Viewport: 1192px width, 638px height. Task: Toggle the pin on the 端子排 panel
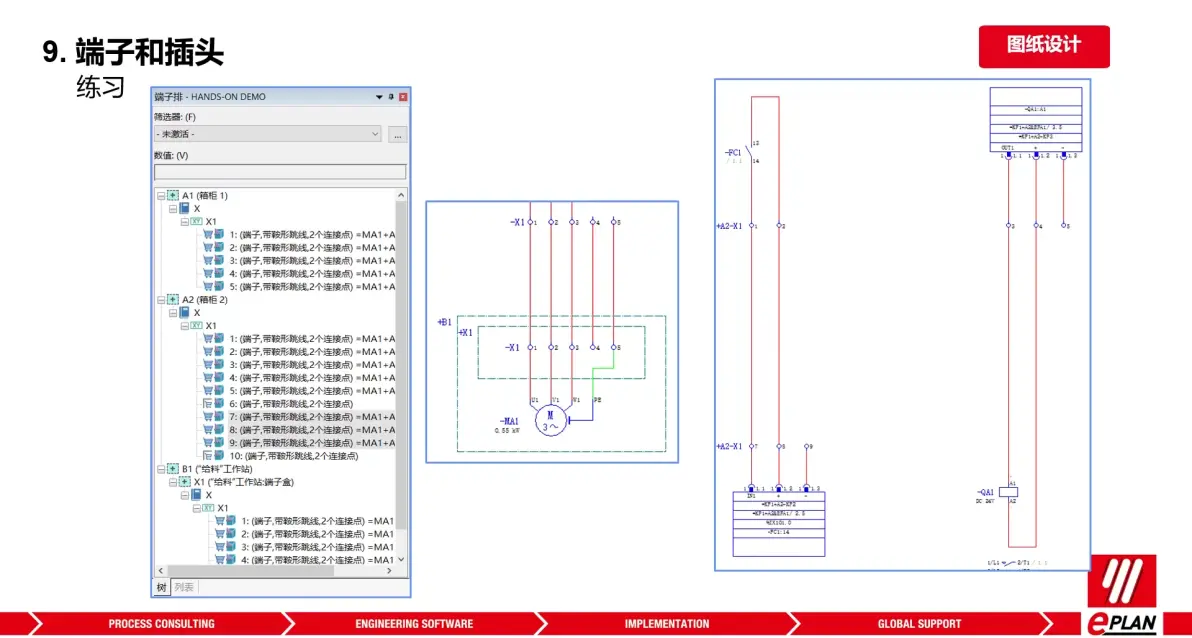pos(391,97)
